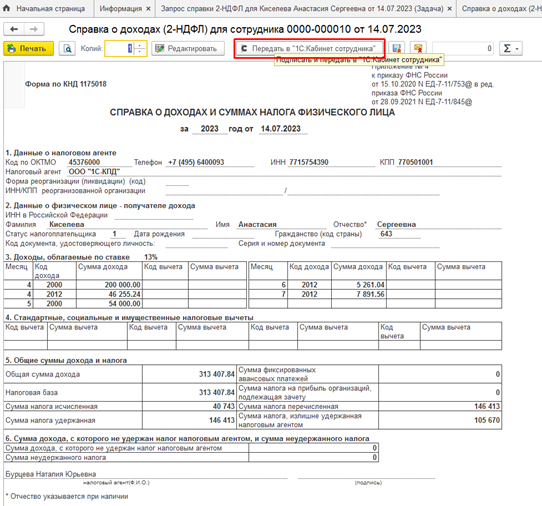Select the signer name Бурцева Наталия Юрьевна

(50, 474)
